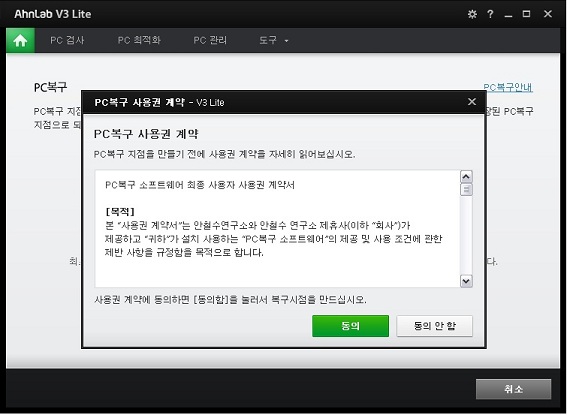Click the 동의 안 함 button
This screenshot has height=415, width=567.
435,326
